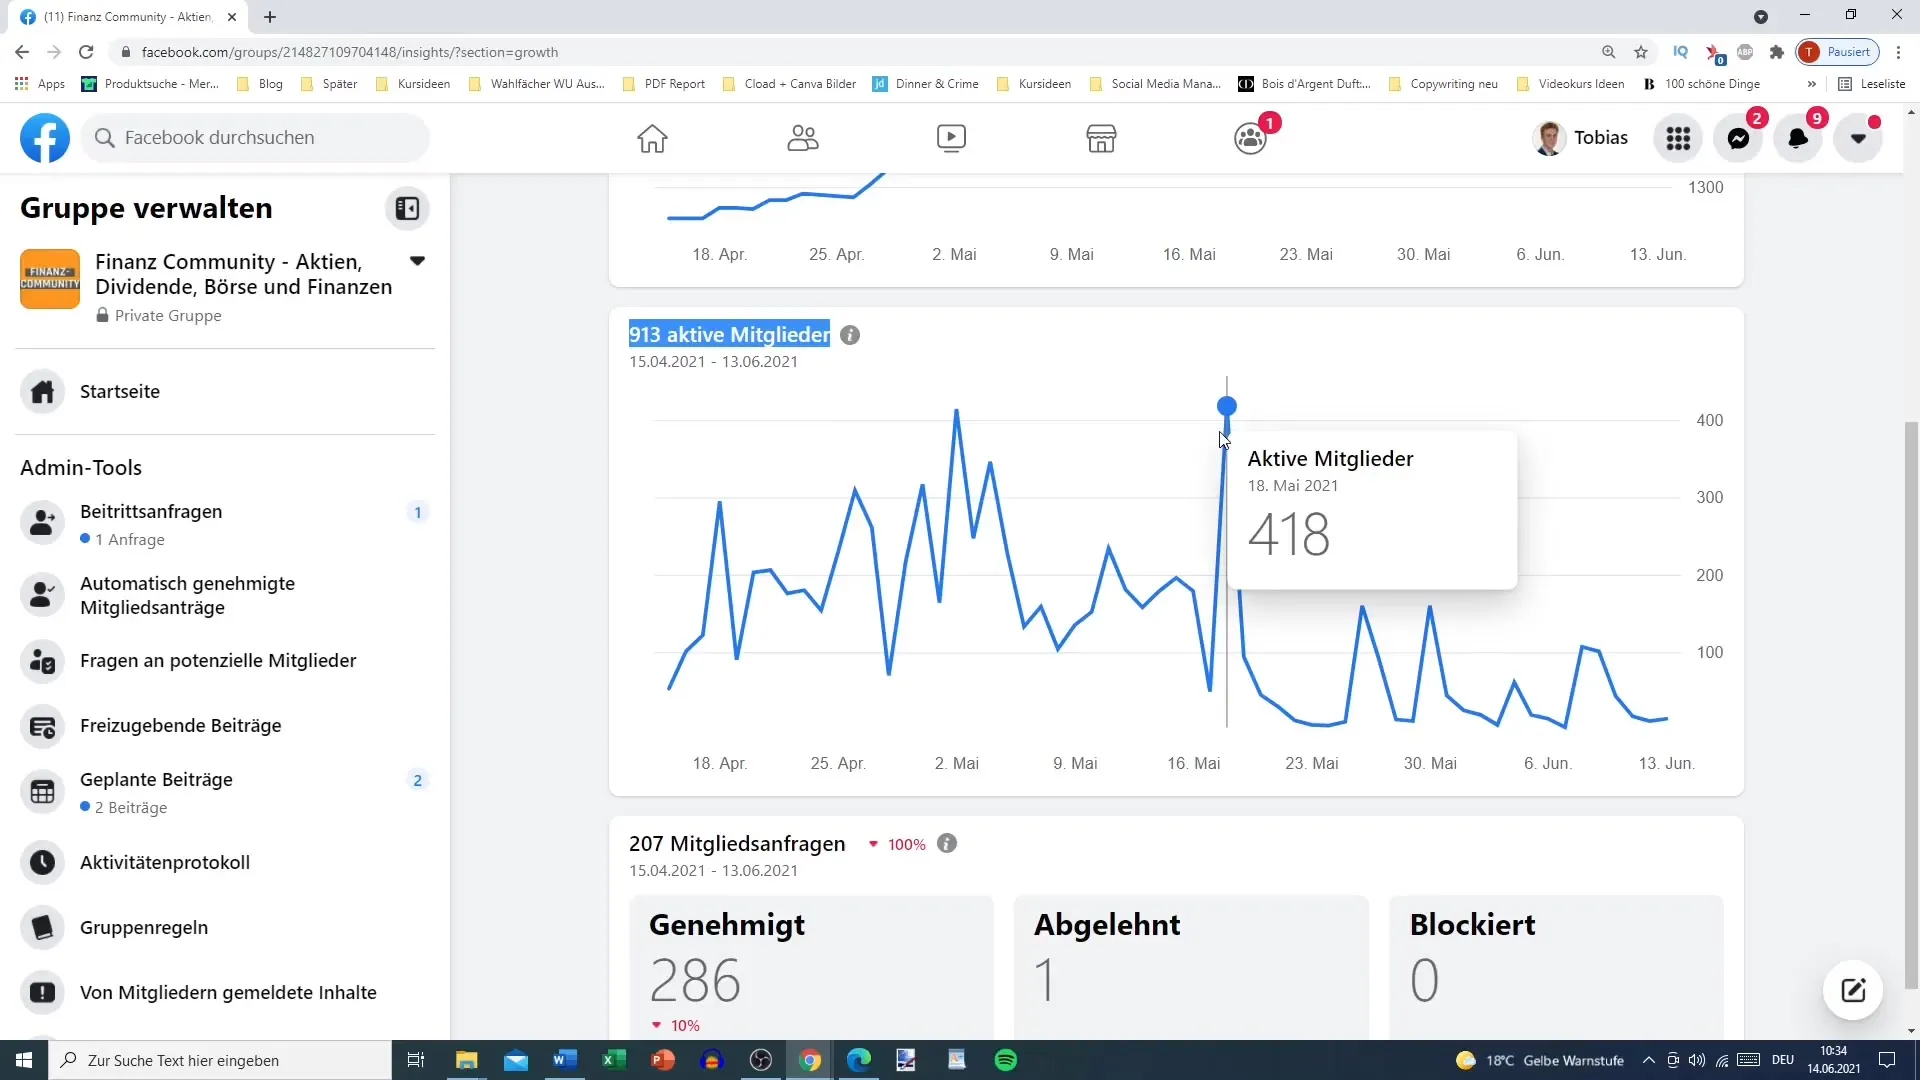
Task: Click the 207 Mitgliedsanfragen info tooltip icon
Action: click(x=949, y=844)
